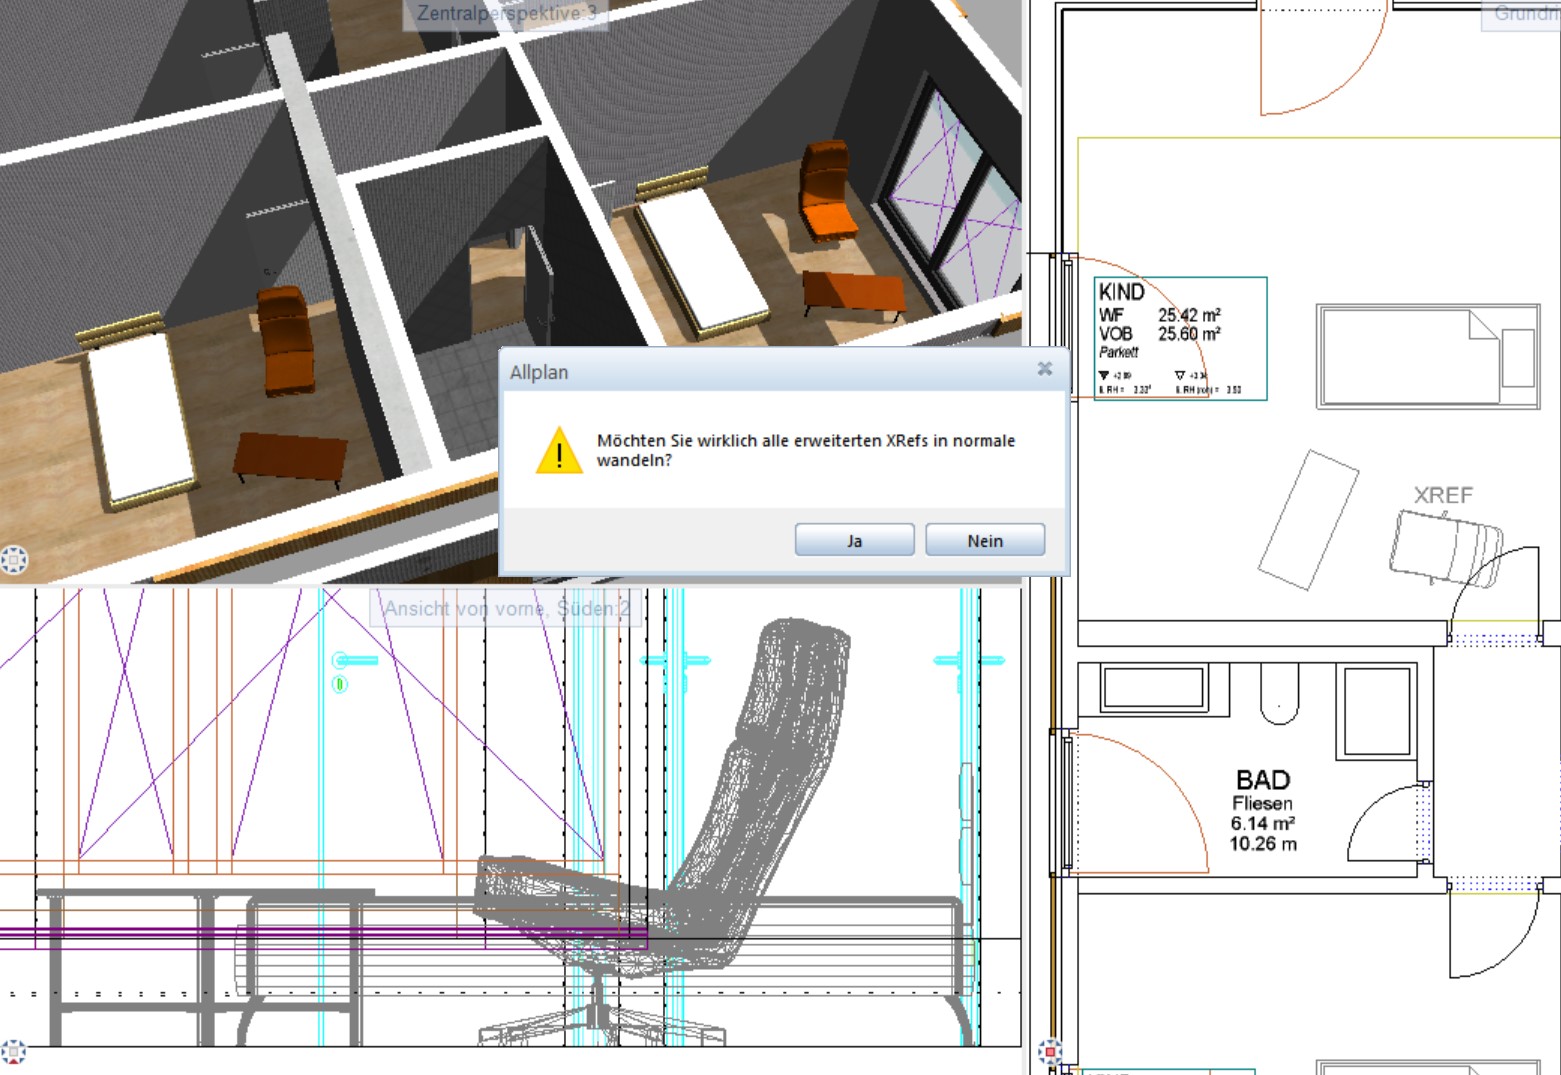This screenshot has height=1075, width=1561.
Task: Select the bathtub symbol in the BAD room
Action: click(x=1153, y=689)
